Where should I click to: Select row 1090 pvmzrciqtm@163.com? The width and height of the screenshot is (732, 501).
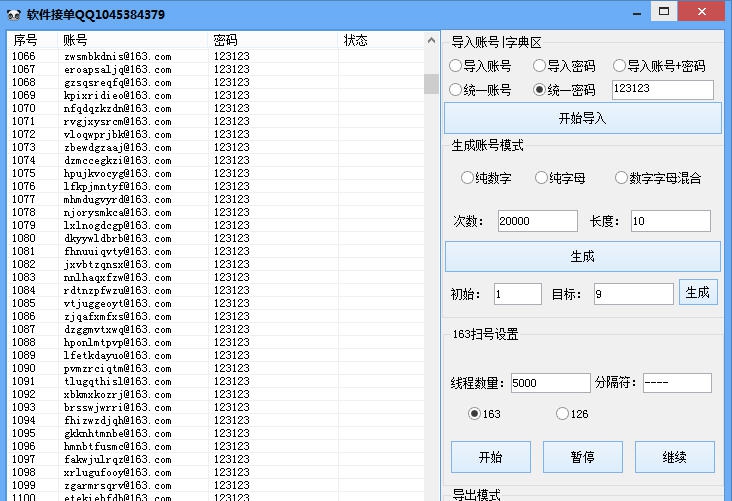tap(216, 368)
